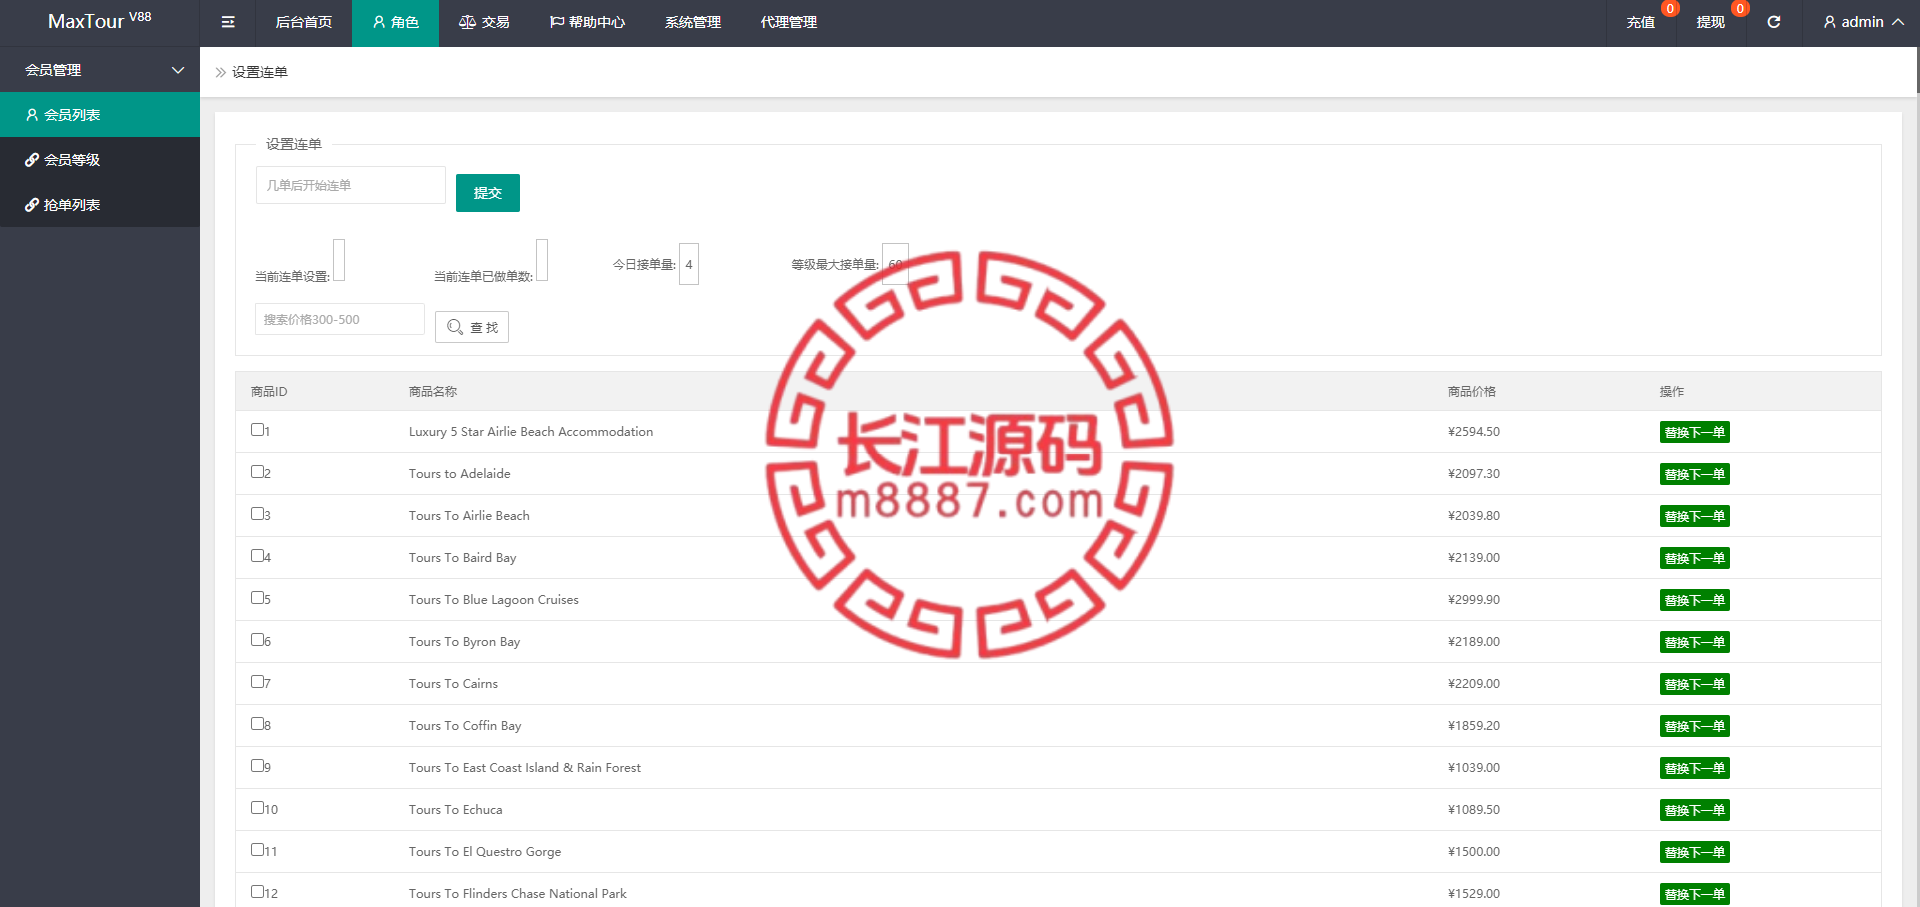This screenshot has width=1920, height=907.
Task: Click 替换下一单 for Tours To Echuca
Action: click(x=1694, y=810)
